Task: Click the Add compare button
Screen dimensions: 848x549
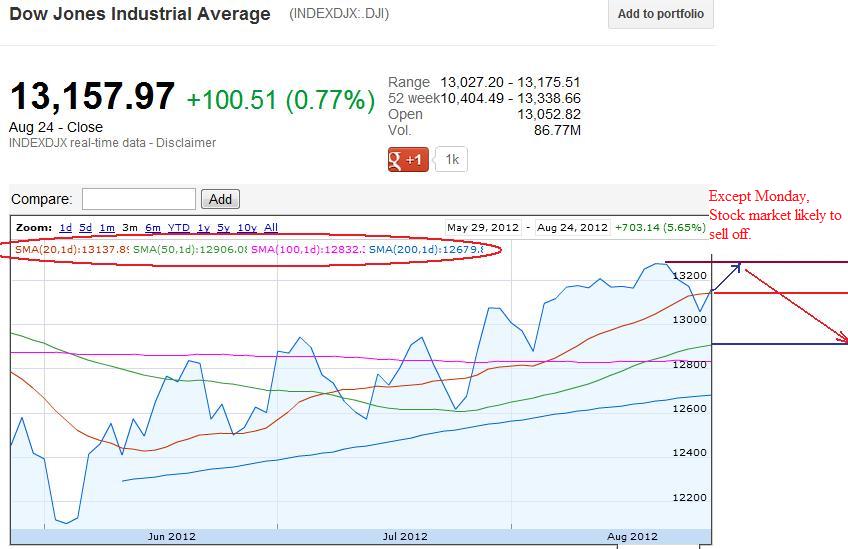Action: pos(220,199)
